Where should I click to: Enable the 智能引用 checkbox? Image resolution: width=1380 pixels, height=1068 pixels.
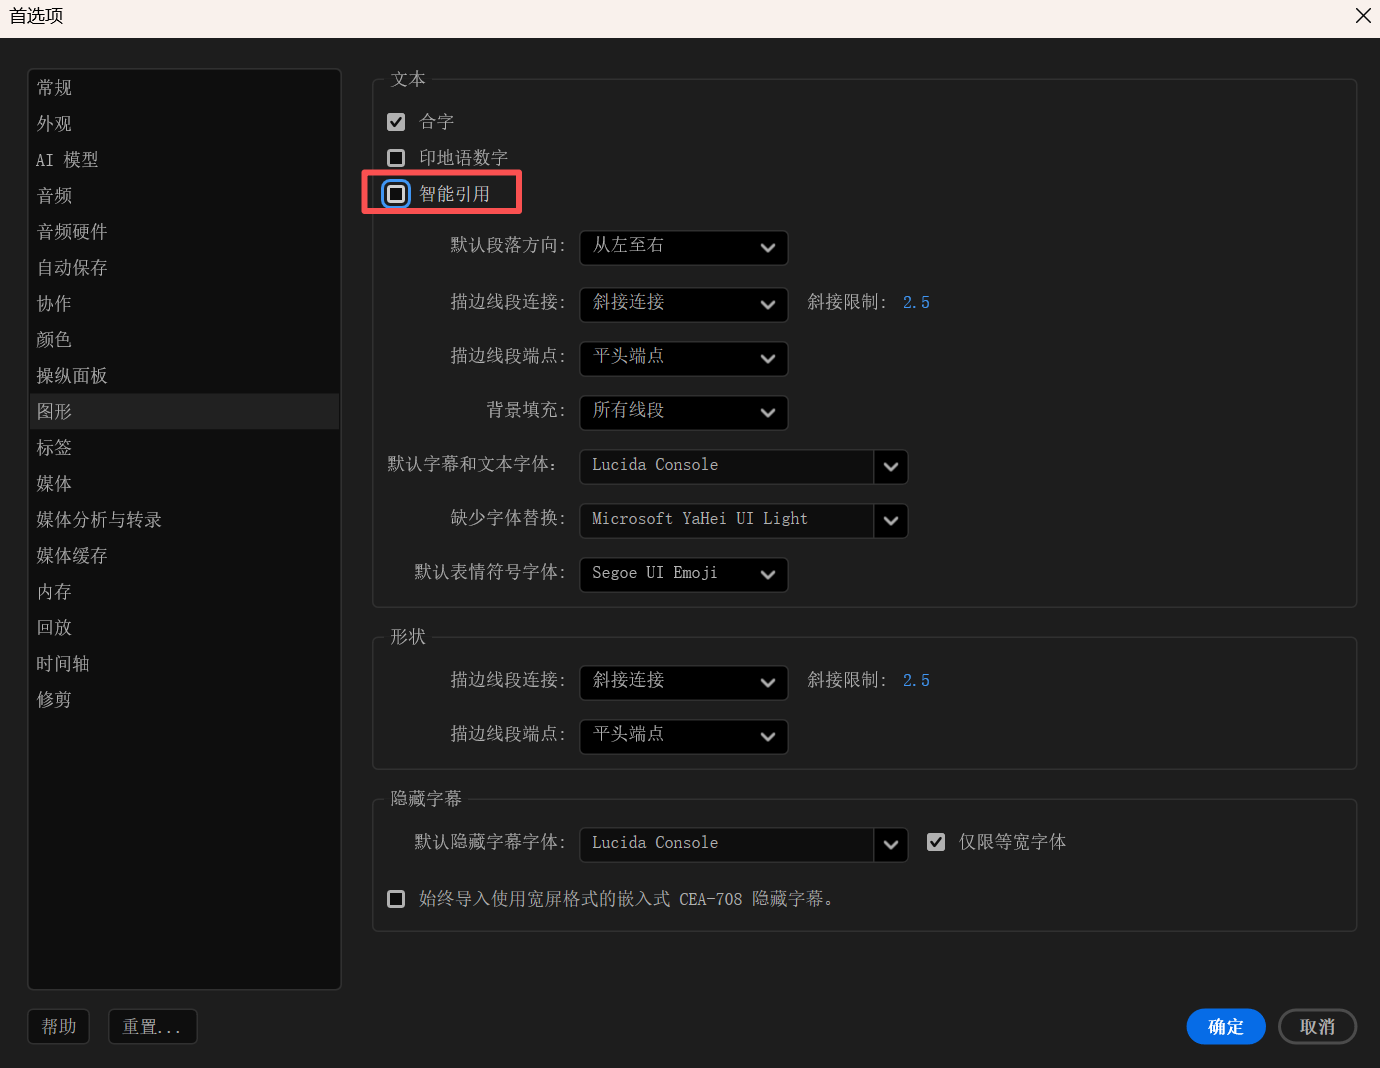coord(396,194)
